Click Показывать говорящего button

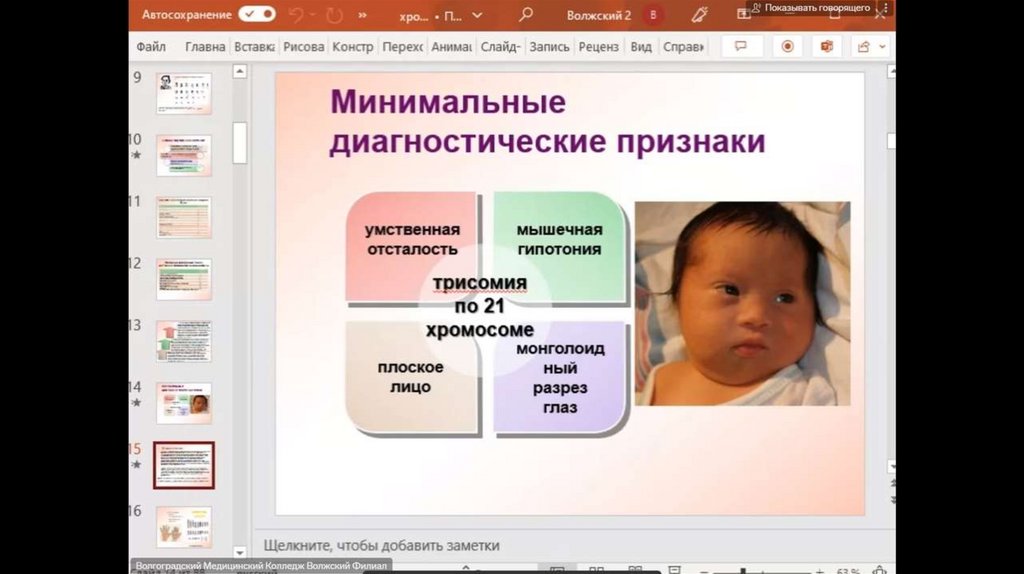[812, 8]
